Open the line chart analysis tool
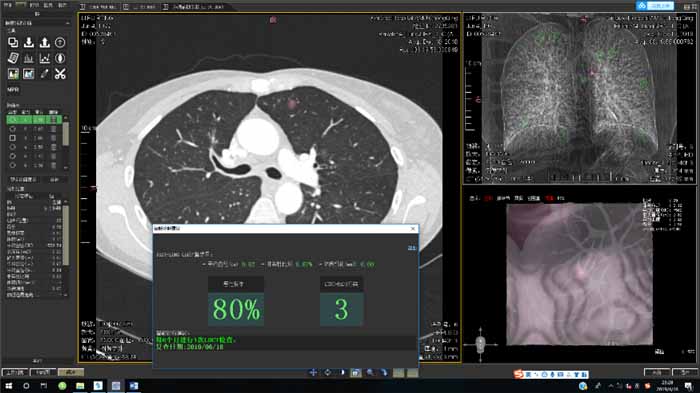Image resolution: width=700 pixels, height=393 pixels. tap(44, 58)
